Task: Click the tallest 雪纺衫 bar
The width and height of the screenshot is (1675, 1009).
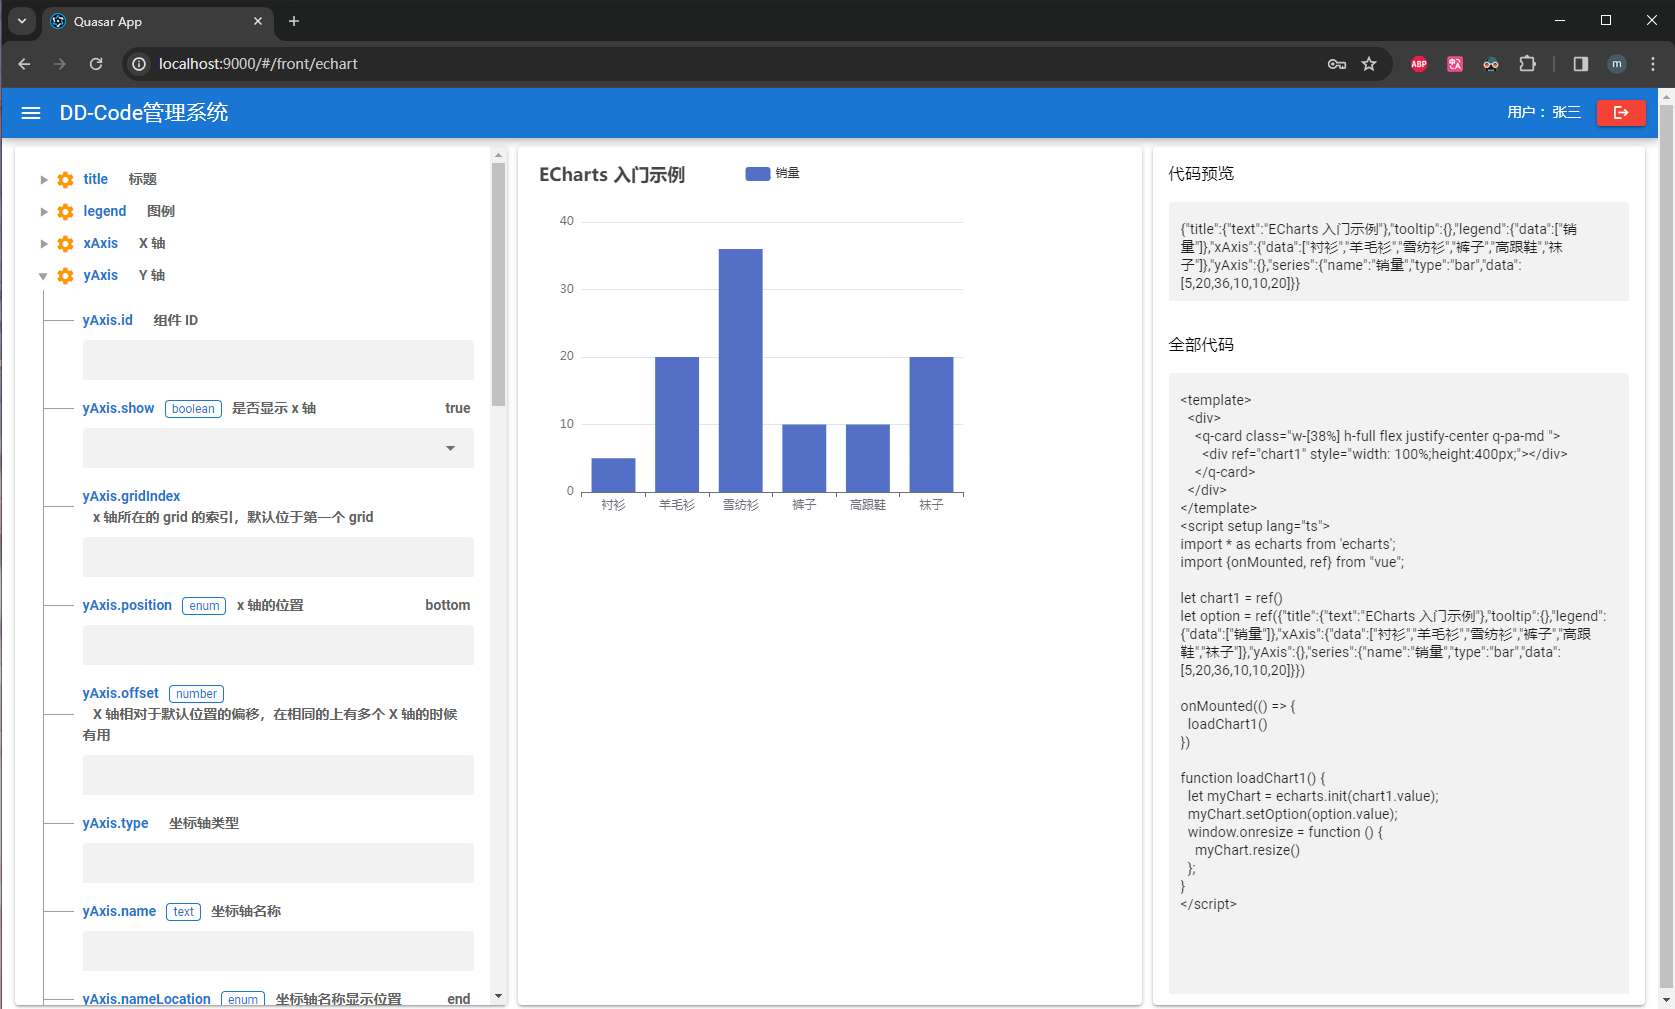Action: (x=740, y=370)
